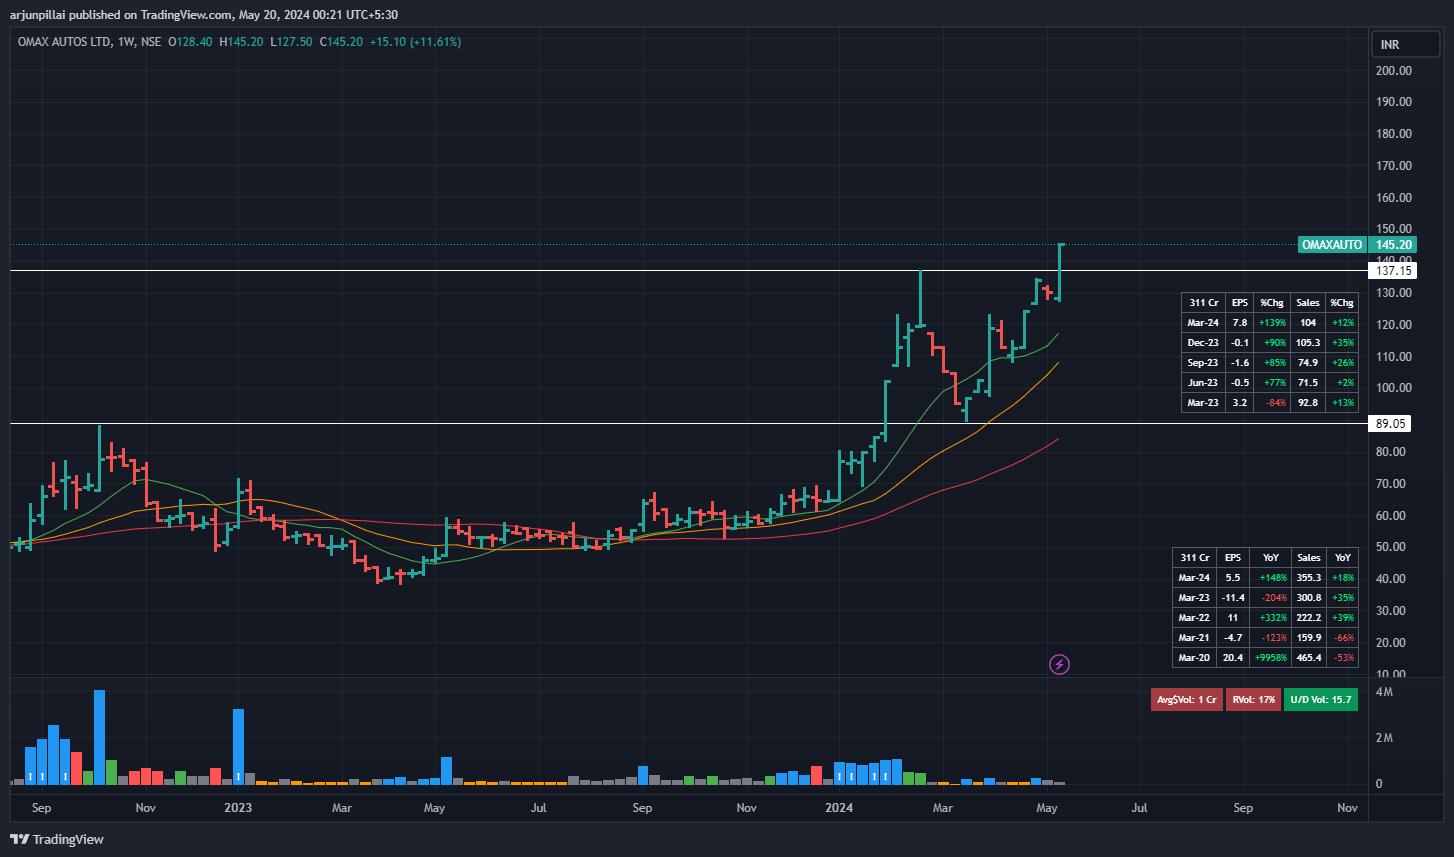The image size is (1454, 857).
Task: Click the 120.00 price axis label
Action: point(1393,325)
